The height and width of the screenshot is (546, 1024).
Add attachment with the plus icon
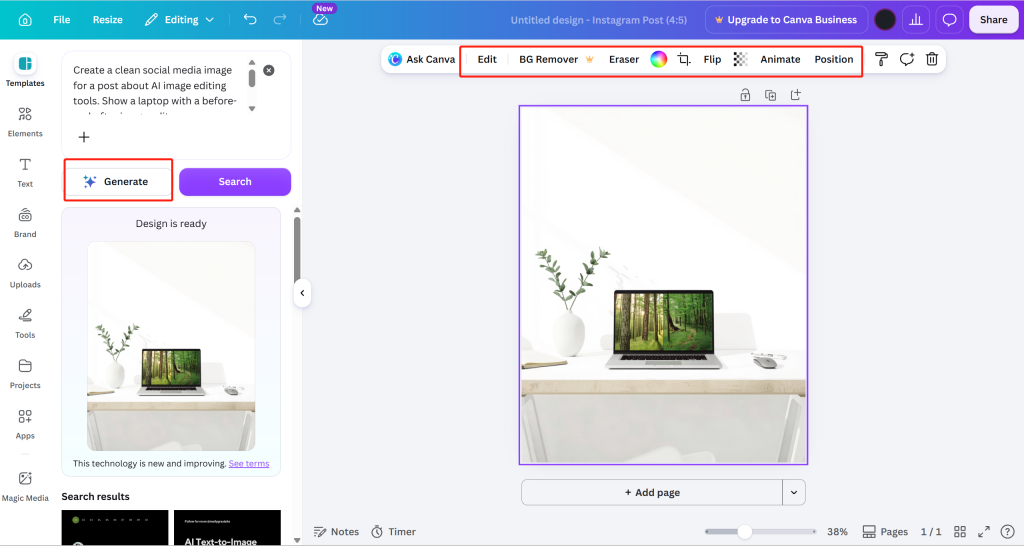[x=84, y=137]
